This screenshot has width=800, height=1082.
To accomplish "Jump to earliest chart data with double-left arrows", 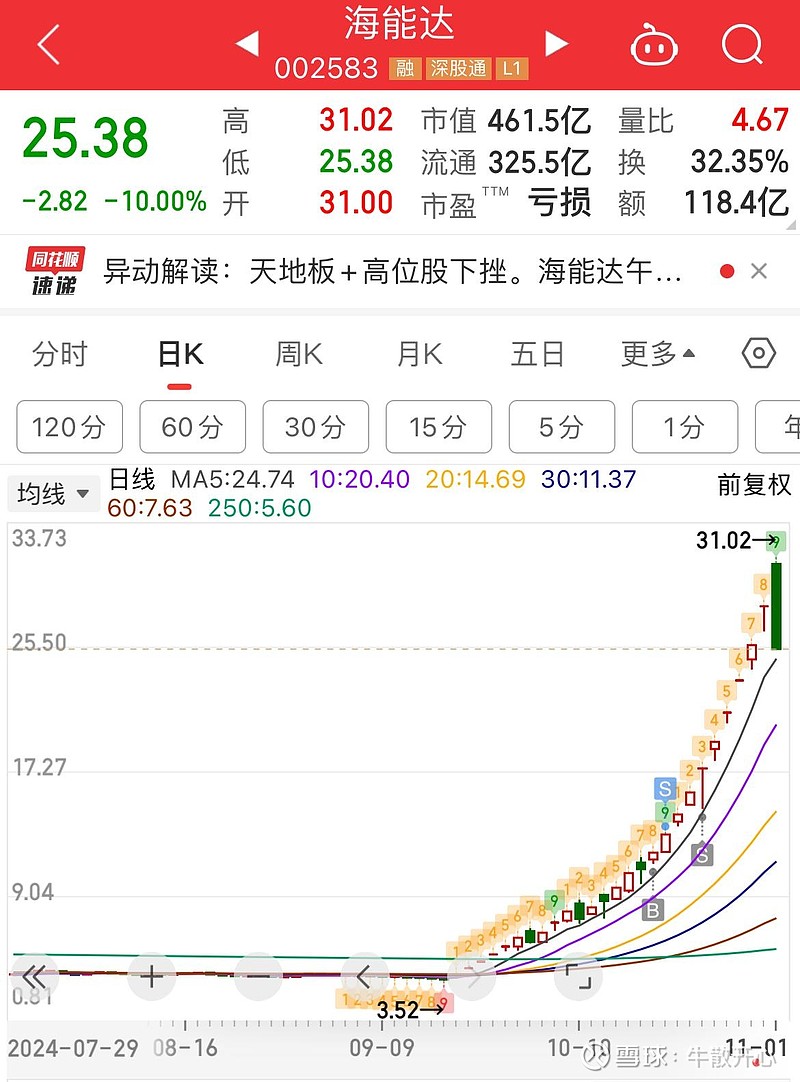I will [x=35, y=976].
